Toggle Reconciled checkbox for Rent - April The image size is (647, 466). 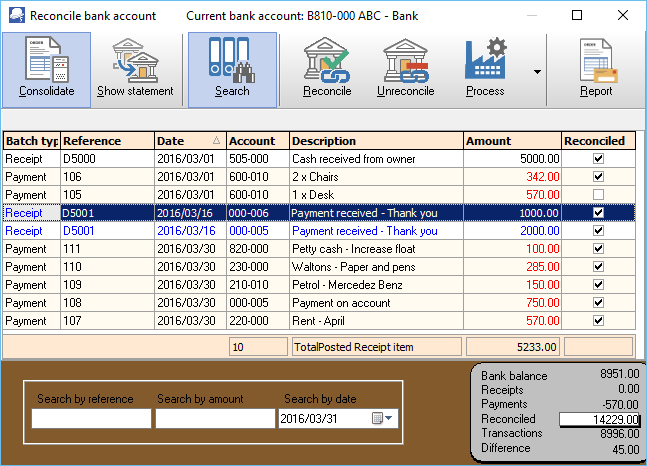point(598,321)
